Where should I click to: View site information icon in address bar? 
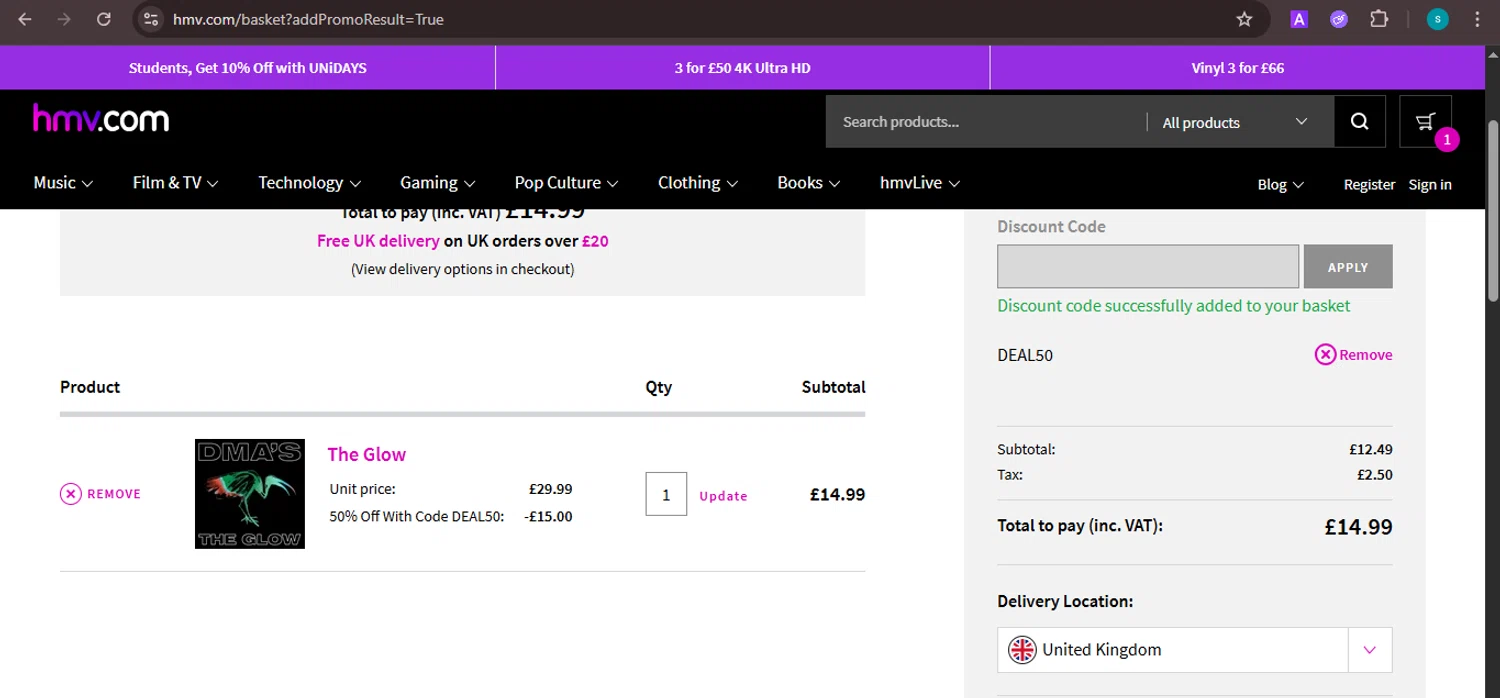[150, 19]
